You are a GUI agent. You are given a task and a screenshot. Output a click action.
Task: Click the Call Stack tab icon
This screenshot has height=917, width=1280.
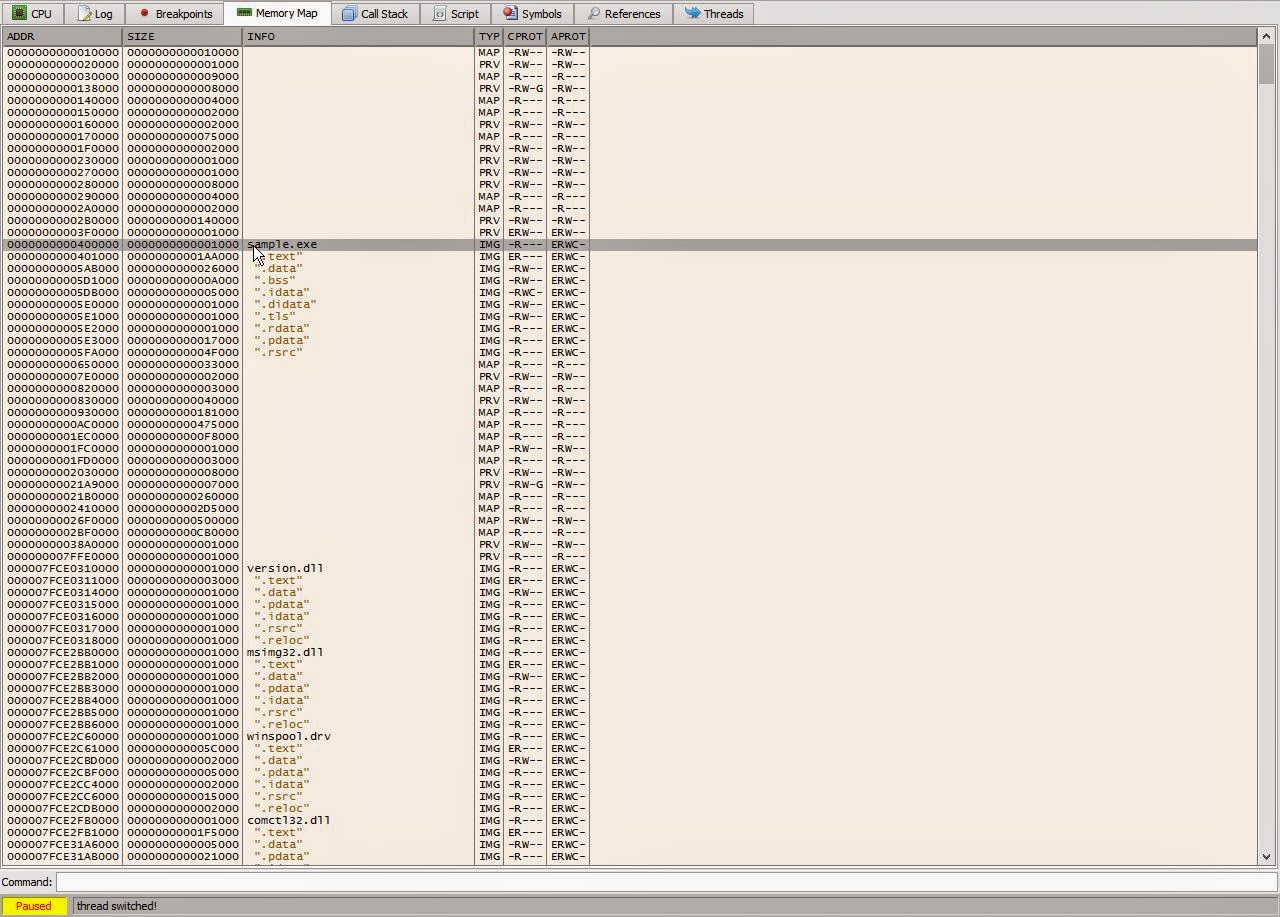(x=348, y=14)
